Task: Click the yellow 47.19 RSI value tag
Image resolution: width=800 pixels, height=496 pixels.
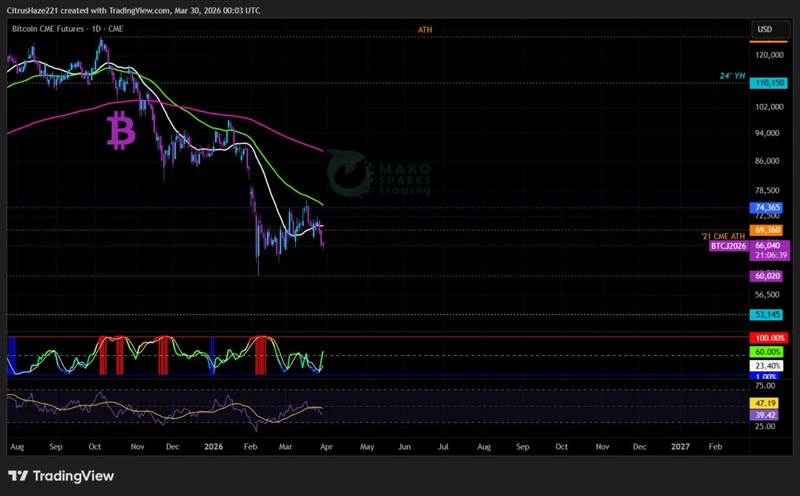Action: coord(767,400)
